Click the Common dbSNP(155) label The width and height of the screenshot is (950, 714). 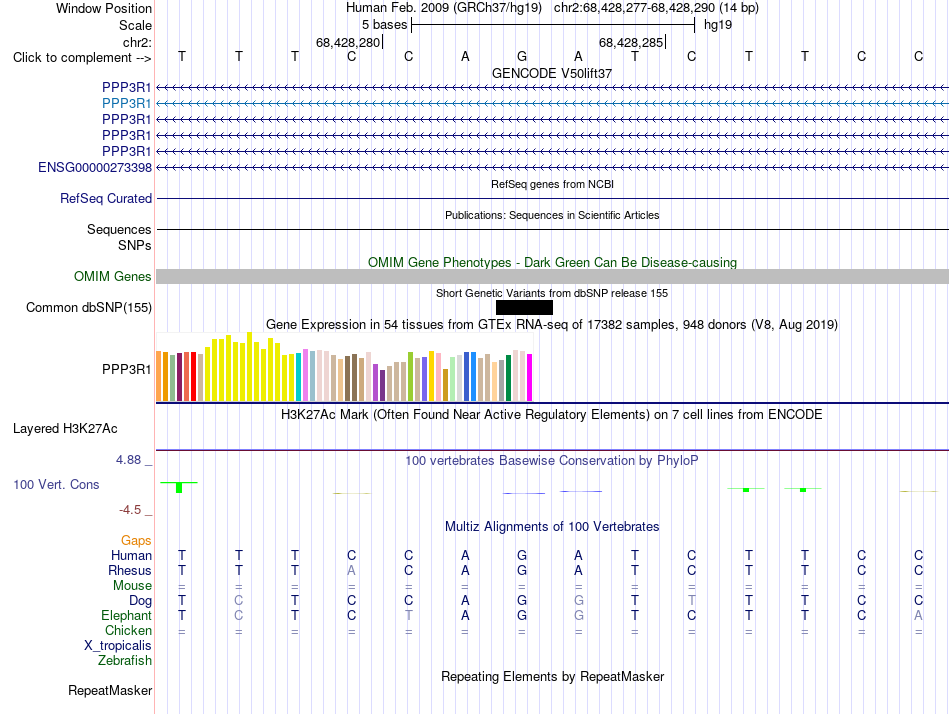point(88,307)
